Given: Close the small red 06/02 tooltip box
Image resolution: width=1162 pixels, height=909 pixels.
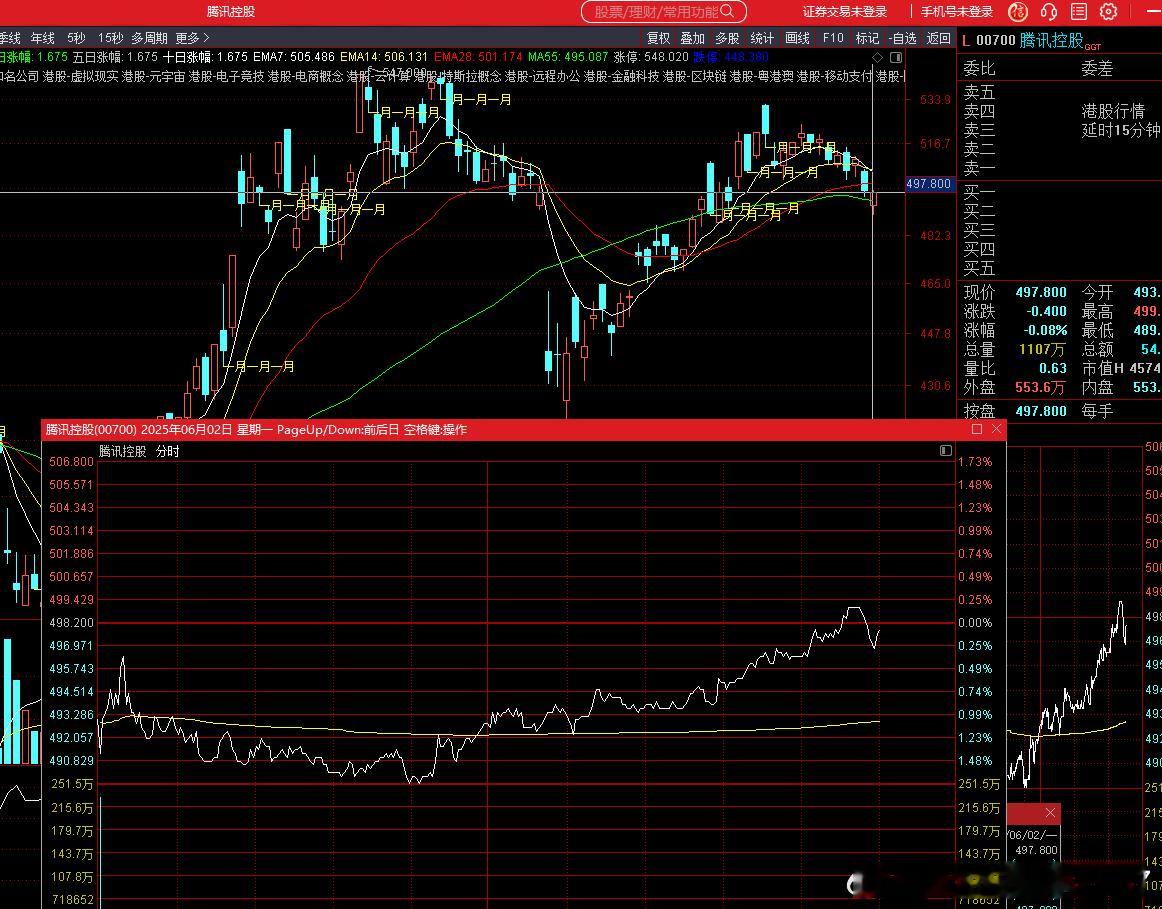Looking at the screenshot, I should coord(1050,813).
